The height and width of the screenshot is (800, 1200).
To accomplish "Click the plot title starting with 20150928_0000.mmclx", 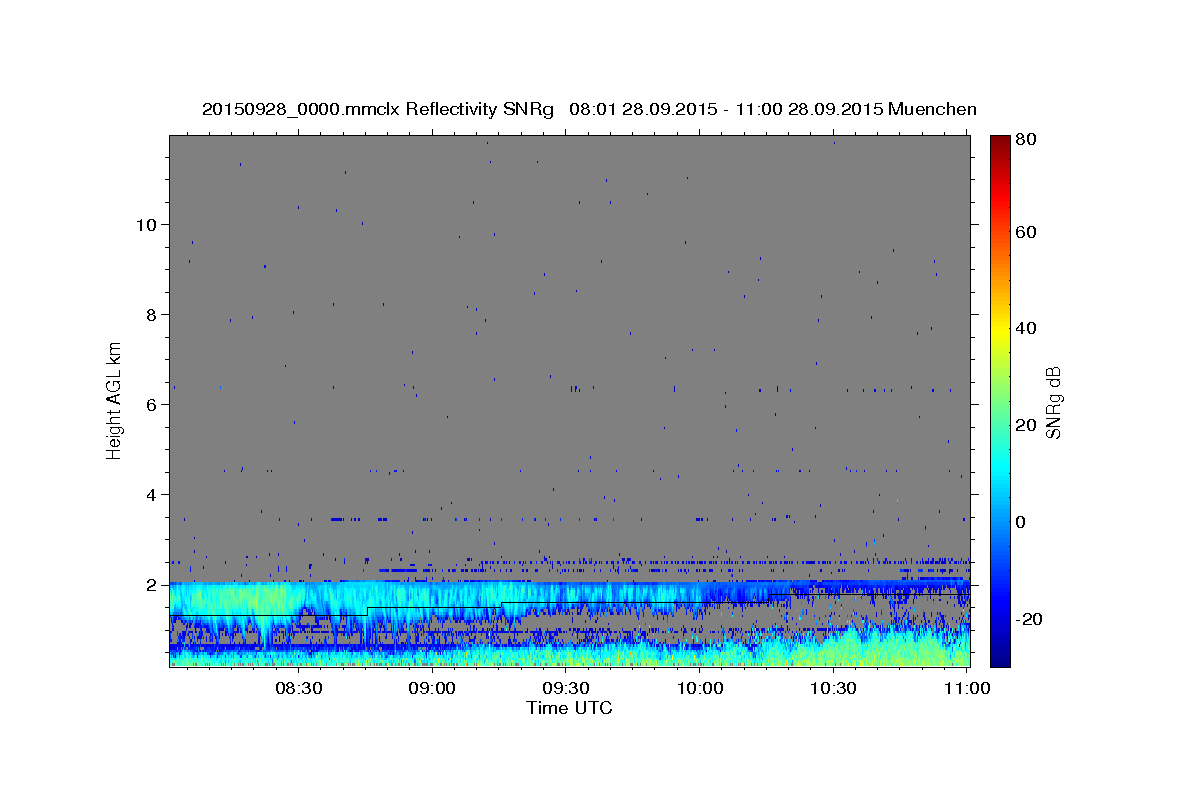I will coord(589,109).
